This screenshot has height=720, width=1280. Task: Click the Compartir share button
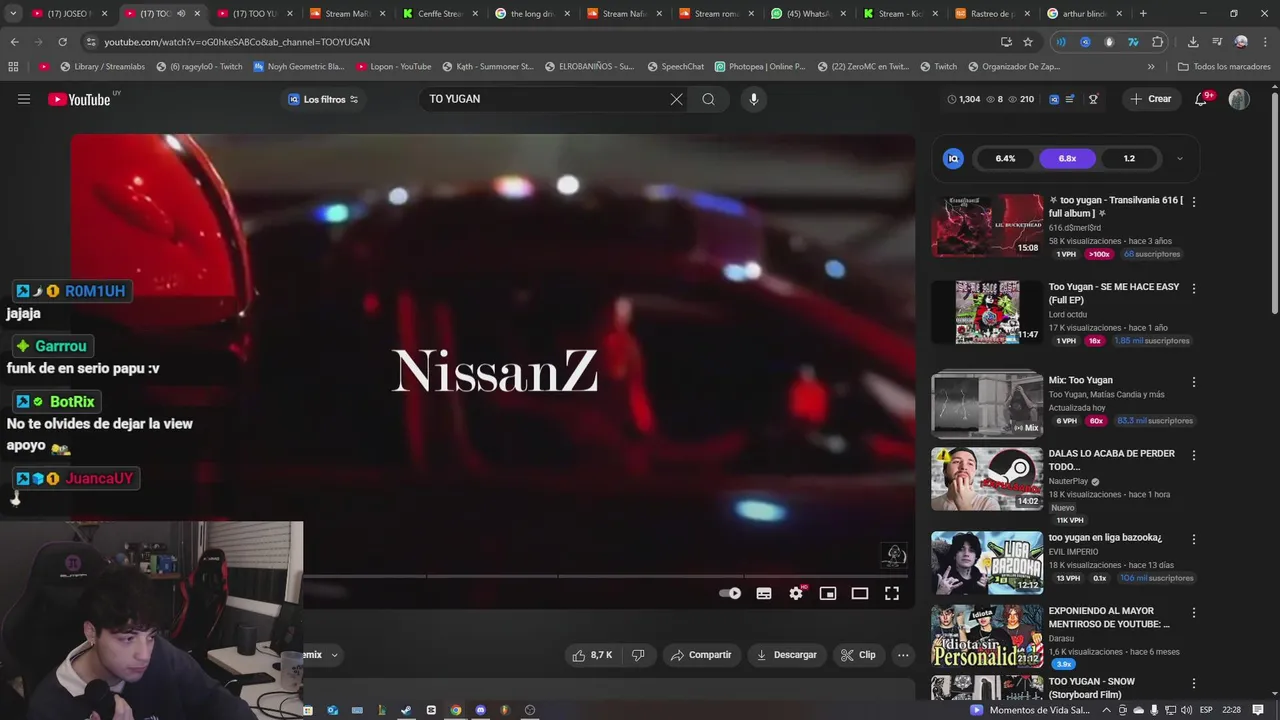pos(701,655)
